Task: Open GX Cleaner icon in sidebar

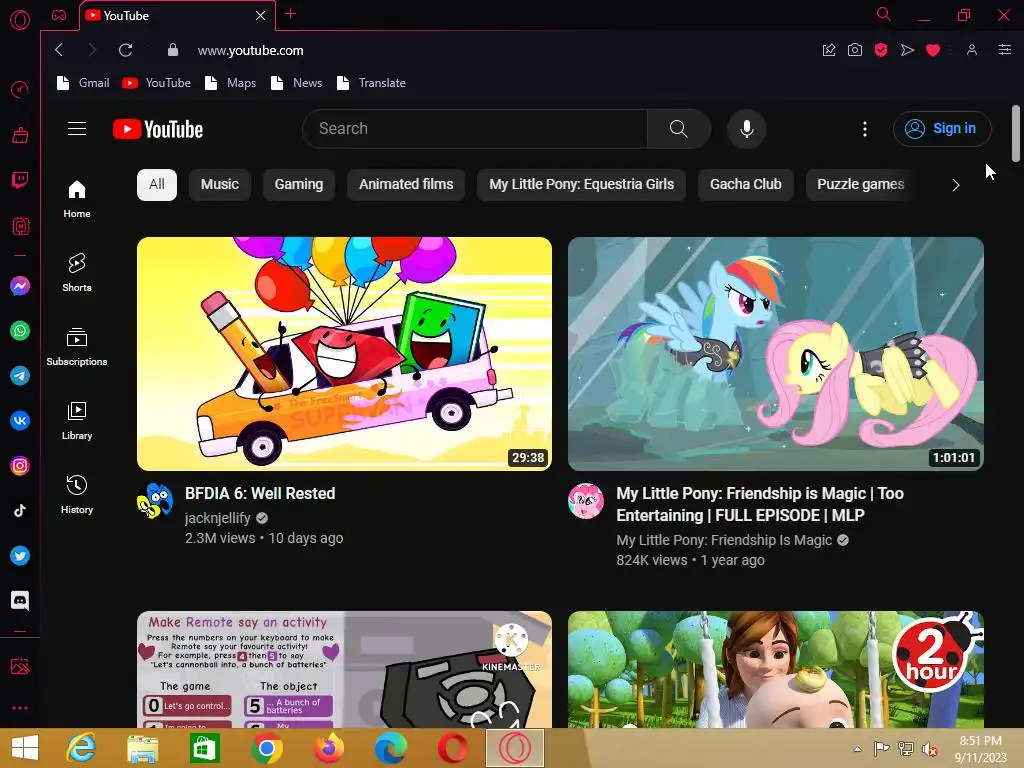Action: pos(20,135)
